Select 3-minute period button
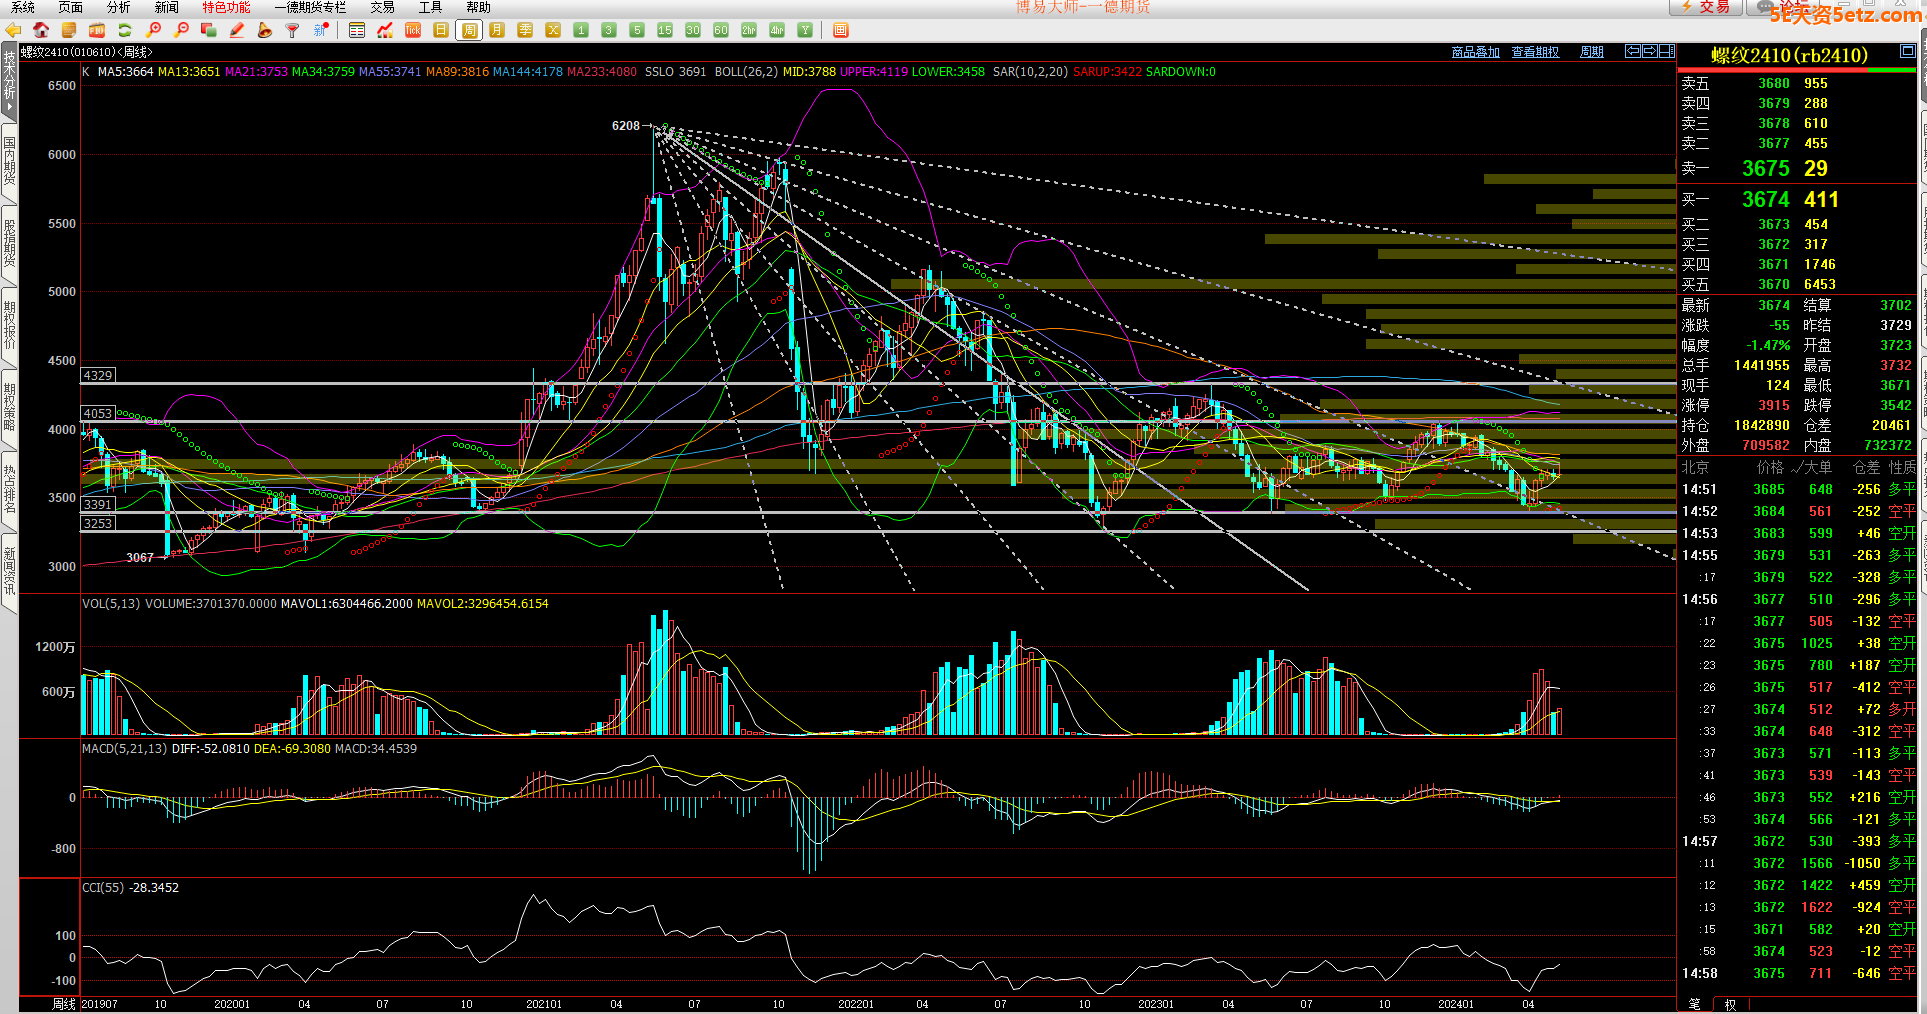 pyautogui.click(x=609, y=30)
